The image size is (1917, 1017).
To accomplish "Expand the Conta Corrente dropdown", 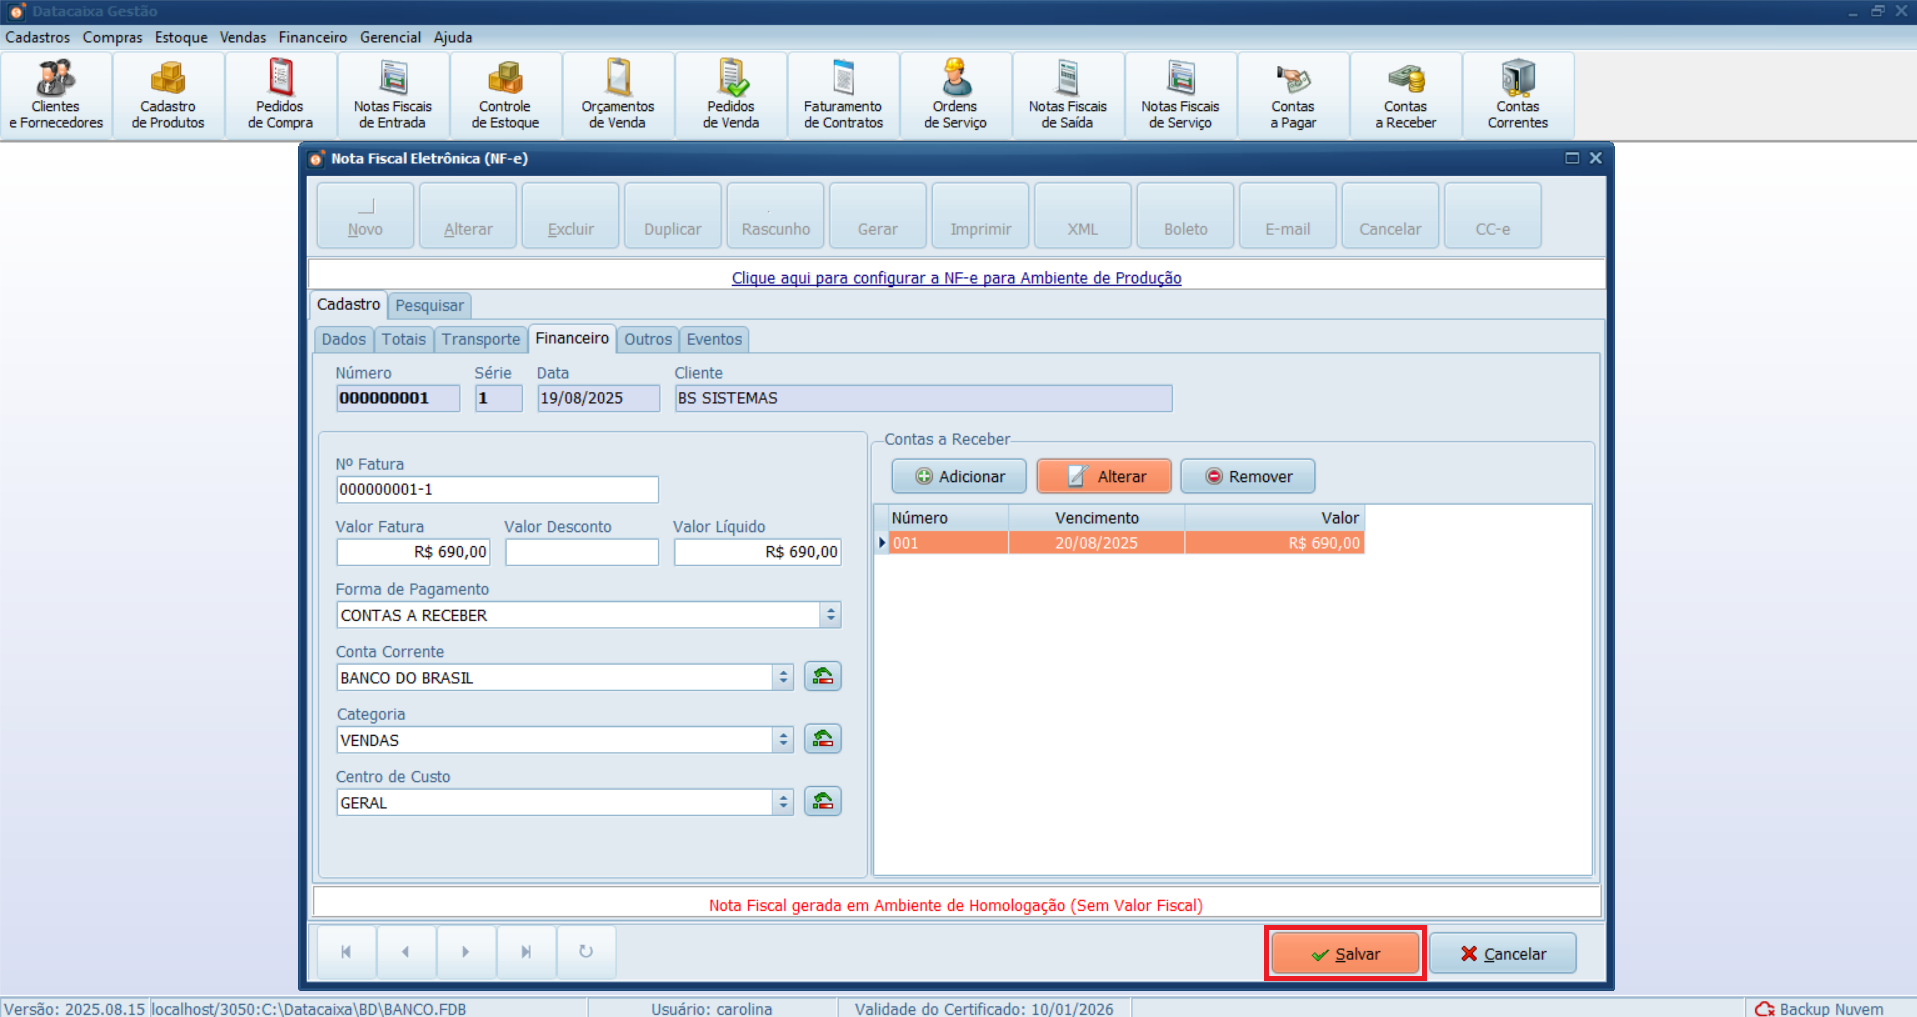I will (783, 678).
